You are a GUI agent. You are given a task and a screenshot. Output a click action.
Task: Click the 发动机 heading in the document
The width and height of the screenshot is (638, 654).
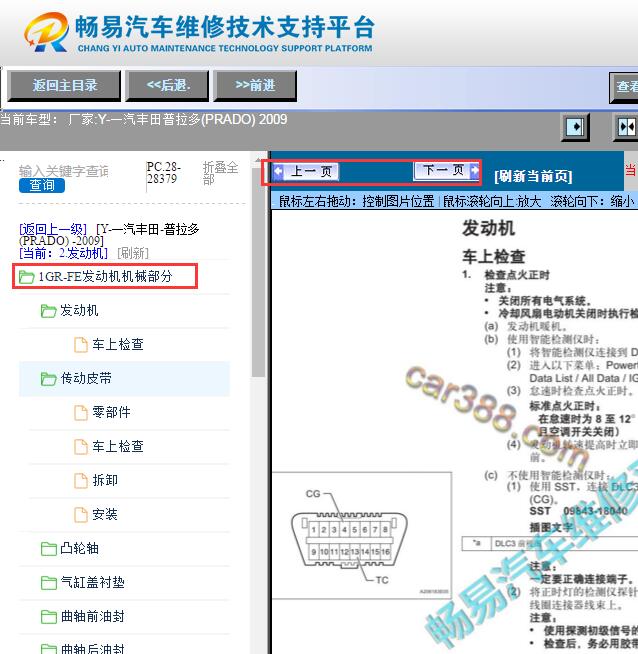(x=488, y=228)
